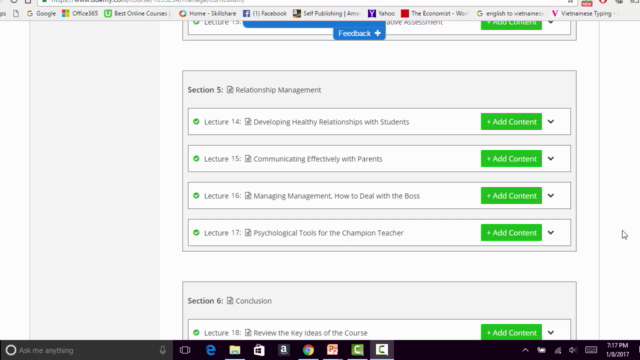Open the english to vietnamese bookmark
This screenshot has height=360, width=640.
coord(510,13)
